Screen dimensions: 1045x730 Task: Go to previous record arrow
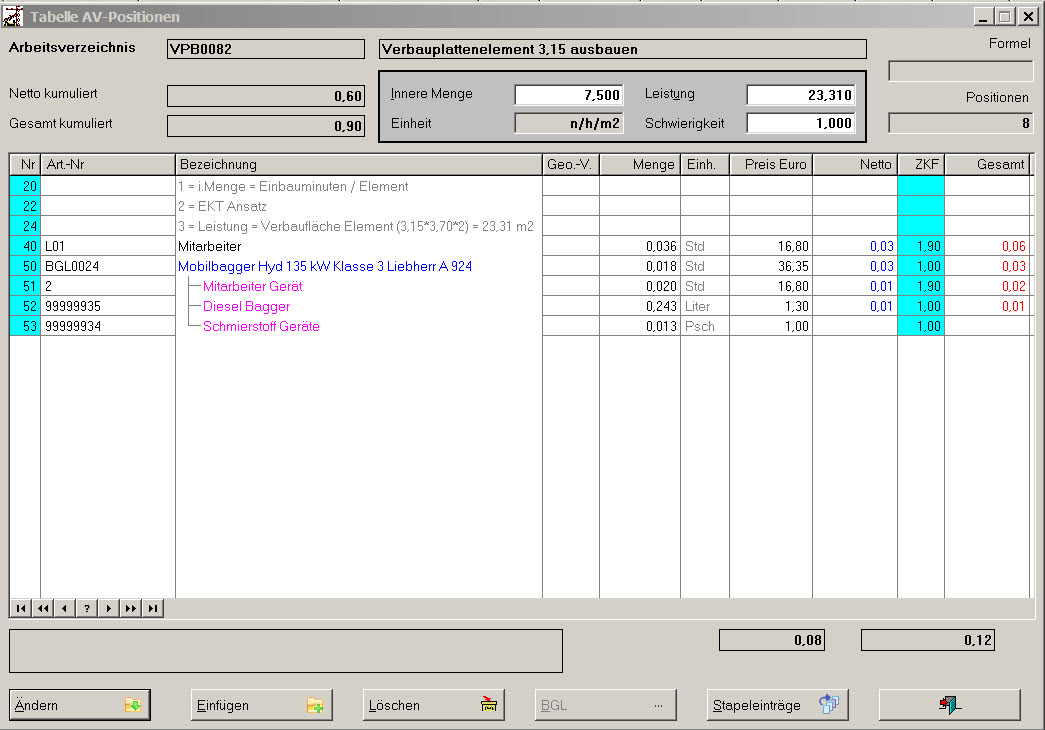click(65, 608)
